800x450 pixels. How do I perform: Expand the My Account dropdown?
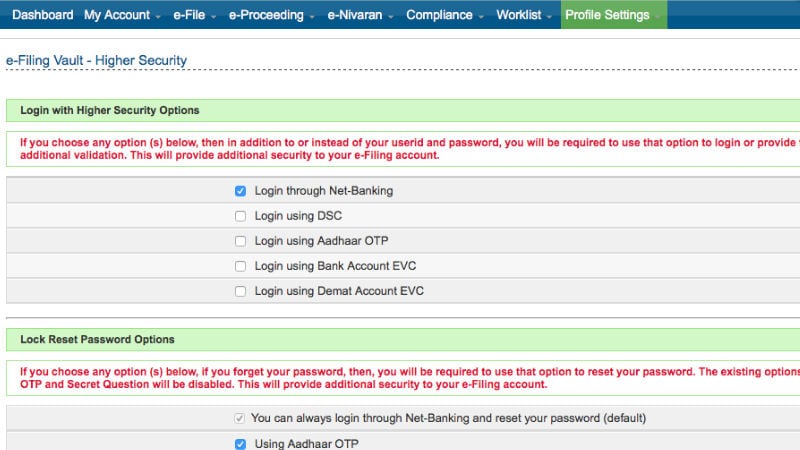tap(122, 15)
